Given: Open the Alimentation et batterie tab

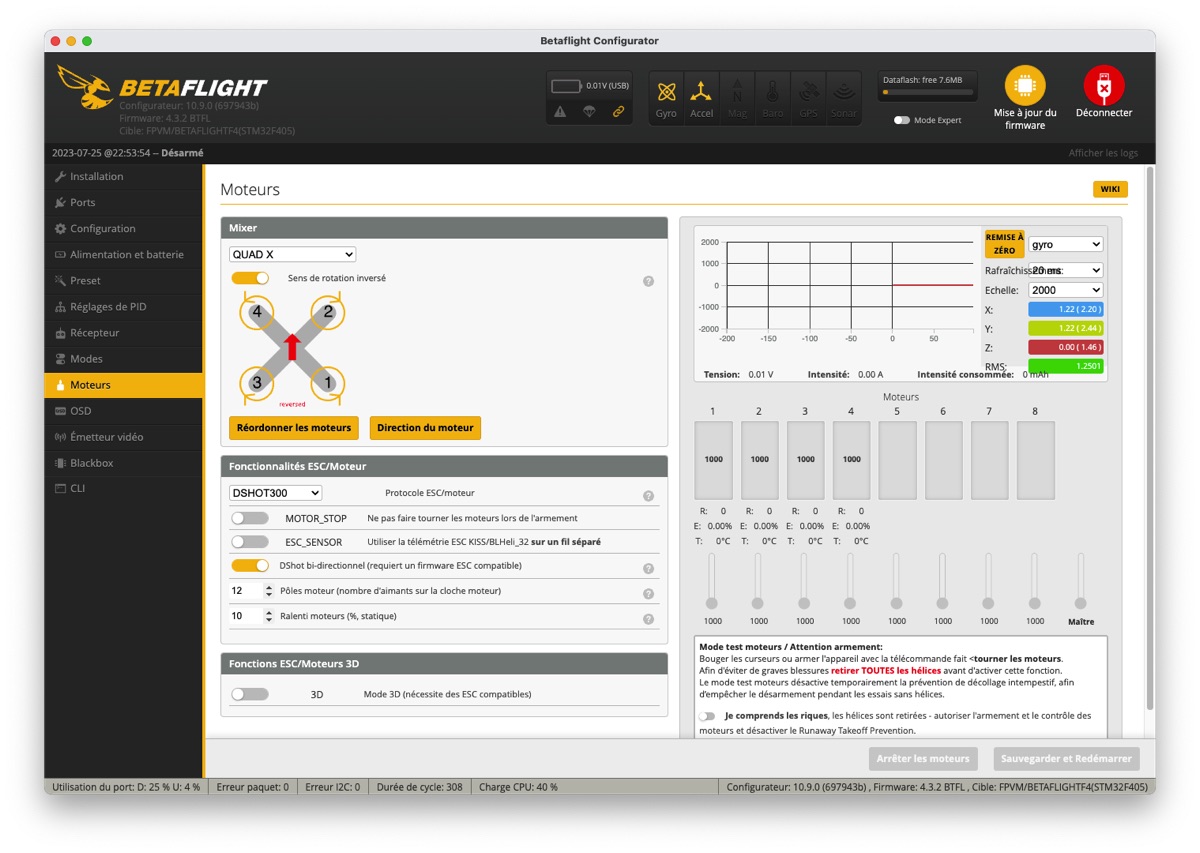Looking at the screenshot, I should [124, 254].
